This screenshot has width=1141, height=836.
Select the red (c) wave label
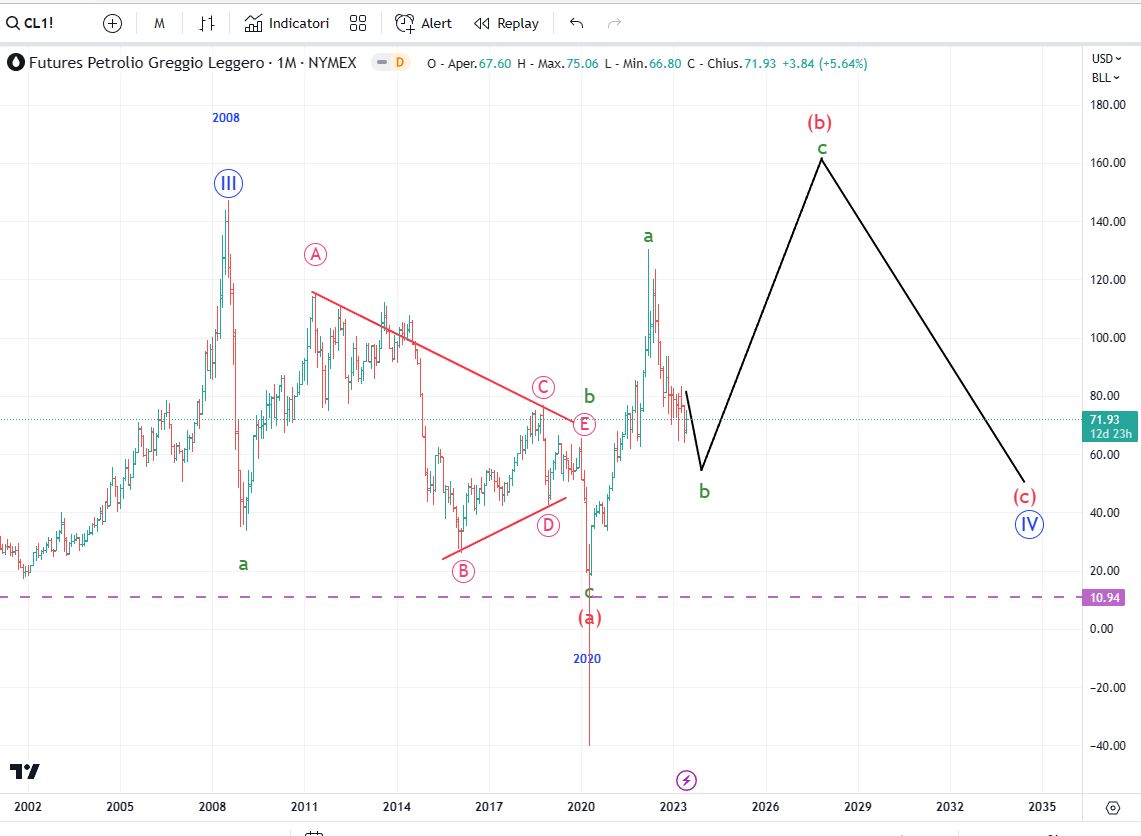[x=1025, y=497]
